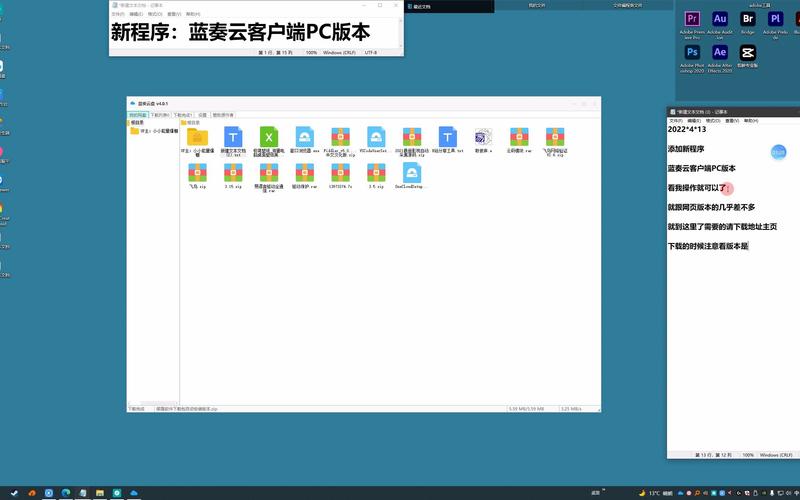Select the 新建文本文档 txt file icon

click(x=233, y=137)
